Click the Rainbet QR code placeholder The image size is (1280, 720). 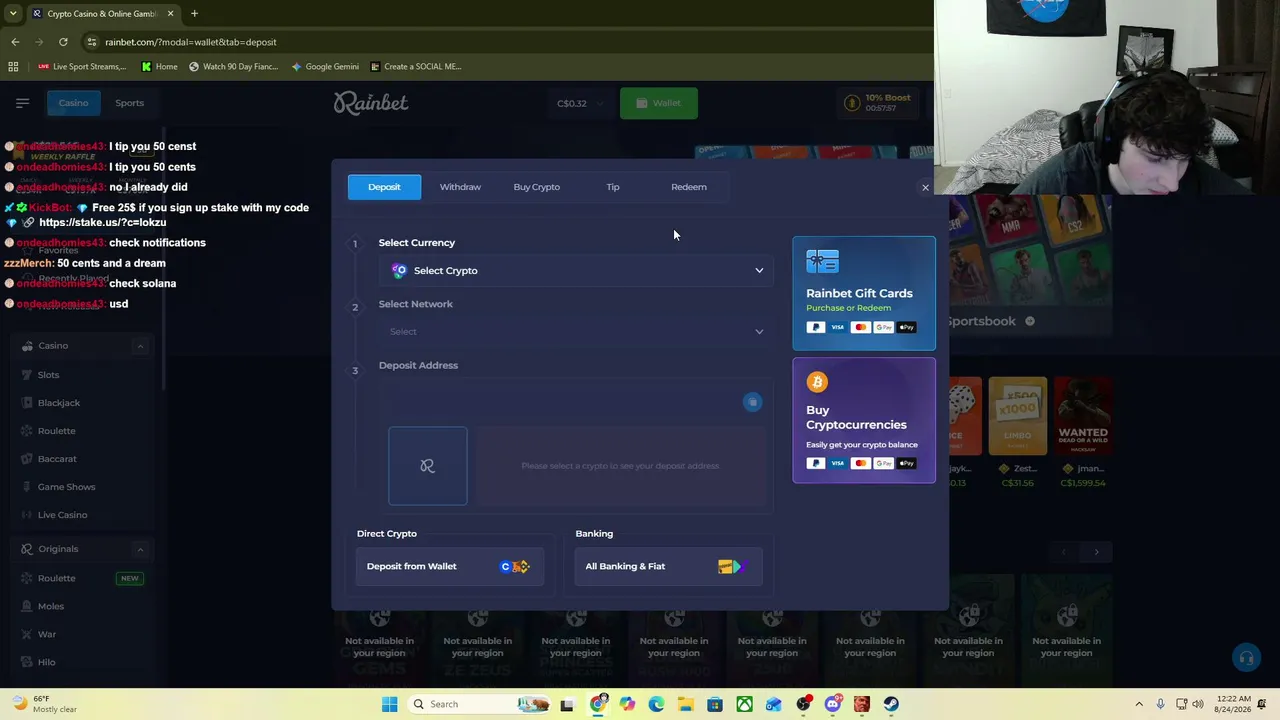[x=428, y=466]
